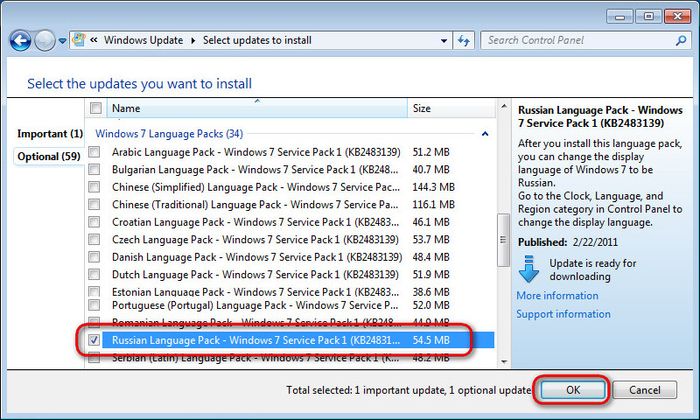This screenshot has height=420, width=700.
Task: Click the Forward navigation arrow button
Action: pos(45,41)
